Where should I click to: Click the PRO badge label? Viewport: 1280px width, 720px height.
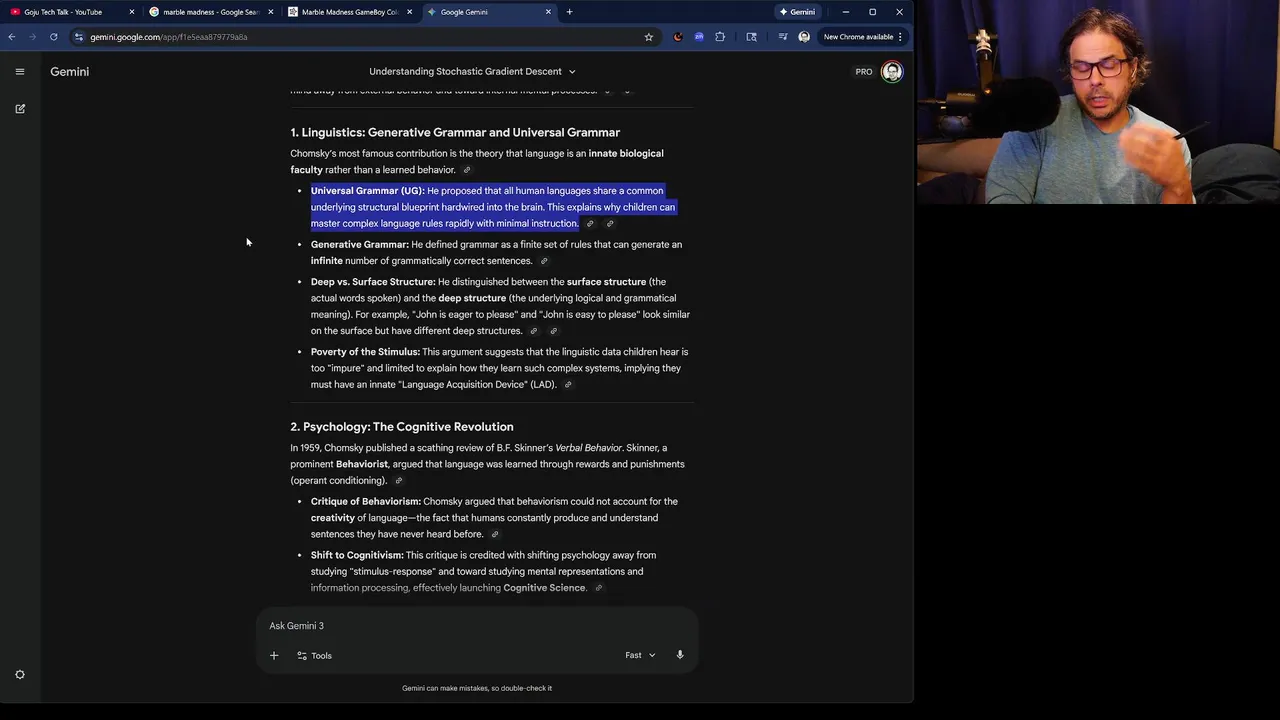864,72
